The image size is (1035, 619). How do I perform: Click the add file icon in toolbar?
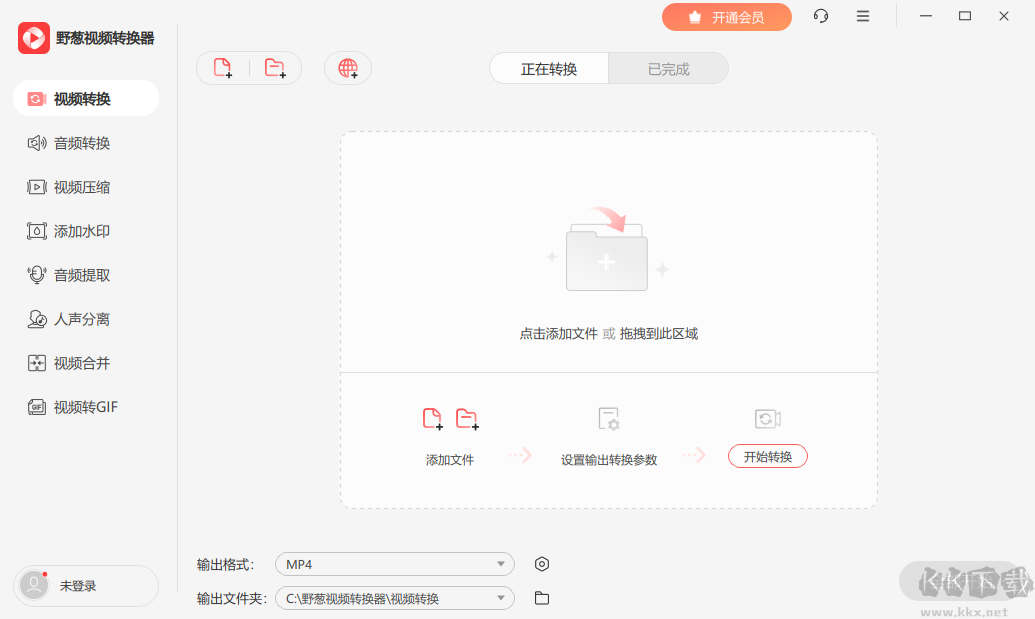223,67
